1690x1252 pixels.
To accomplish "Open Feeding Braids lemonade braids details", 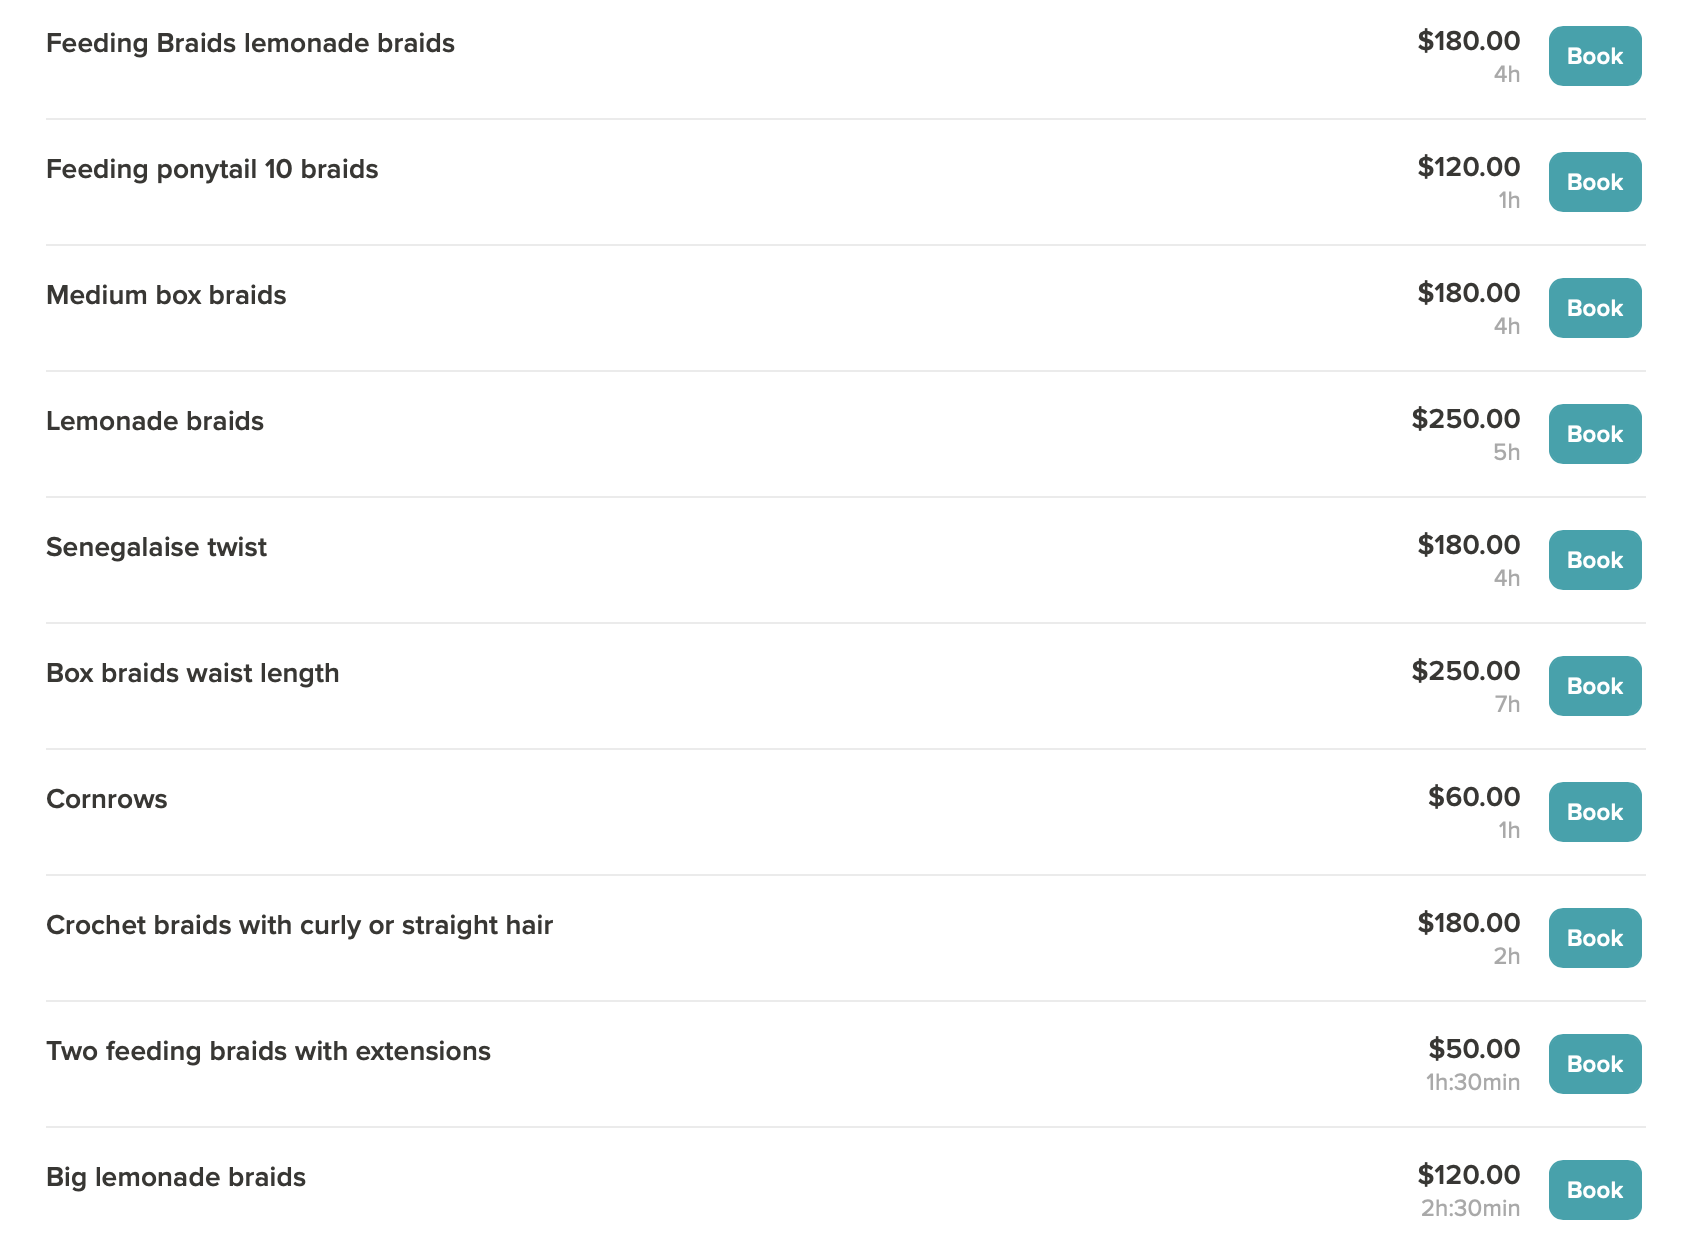I will (x=250, y=44).
